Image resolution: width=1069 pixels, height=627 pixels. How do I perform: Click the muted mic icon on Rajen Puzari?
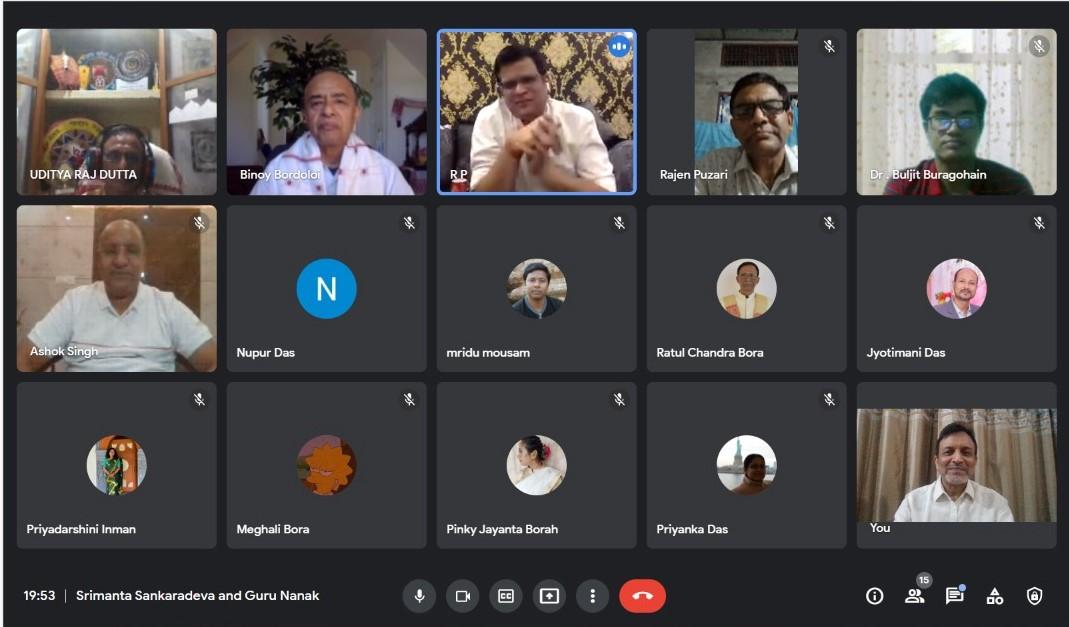(829, 46)
